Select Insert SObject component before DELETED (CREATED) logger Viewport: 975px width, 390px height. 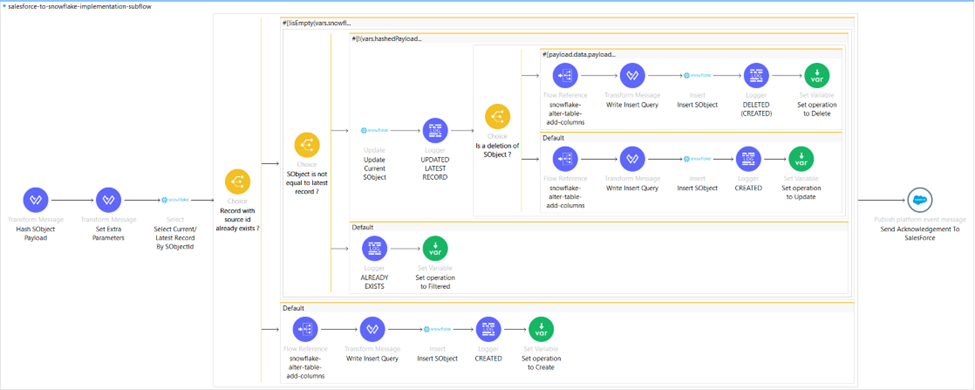click(x=697, y=75)
